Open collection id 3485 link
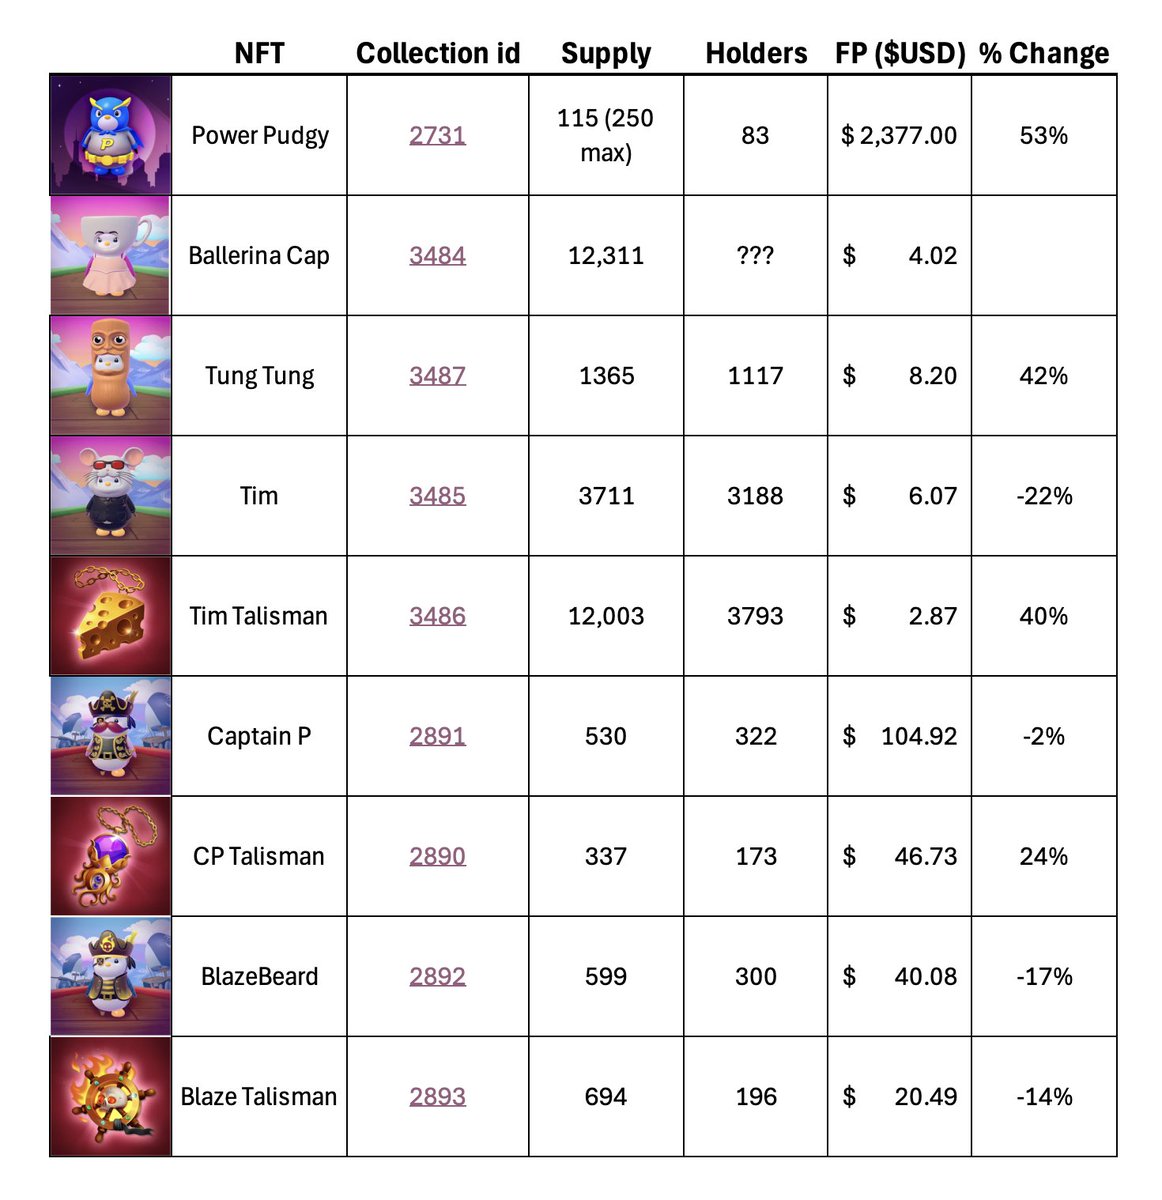Viewport: 1162px width, 1200px height. [x=437, y=495]
